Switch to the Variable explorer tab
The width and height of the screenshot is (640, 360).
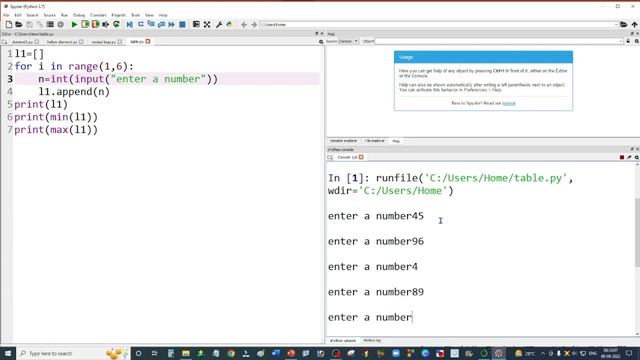(343, 141)
